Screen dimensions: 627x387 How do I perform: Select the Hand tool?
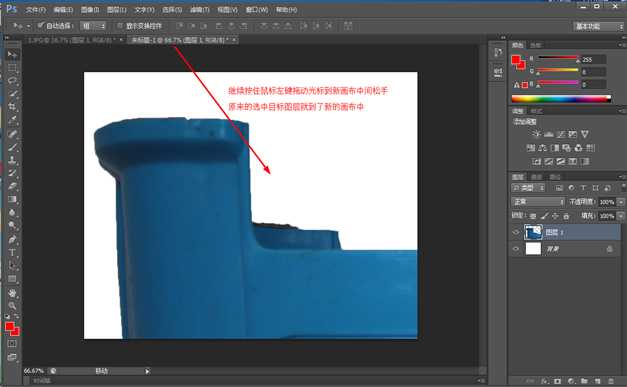(x=12, y=293)
